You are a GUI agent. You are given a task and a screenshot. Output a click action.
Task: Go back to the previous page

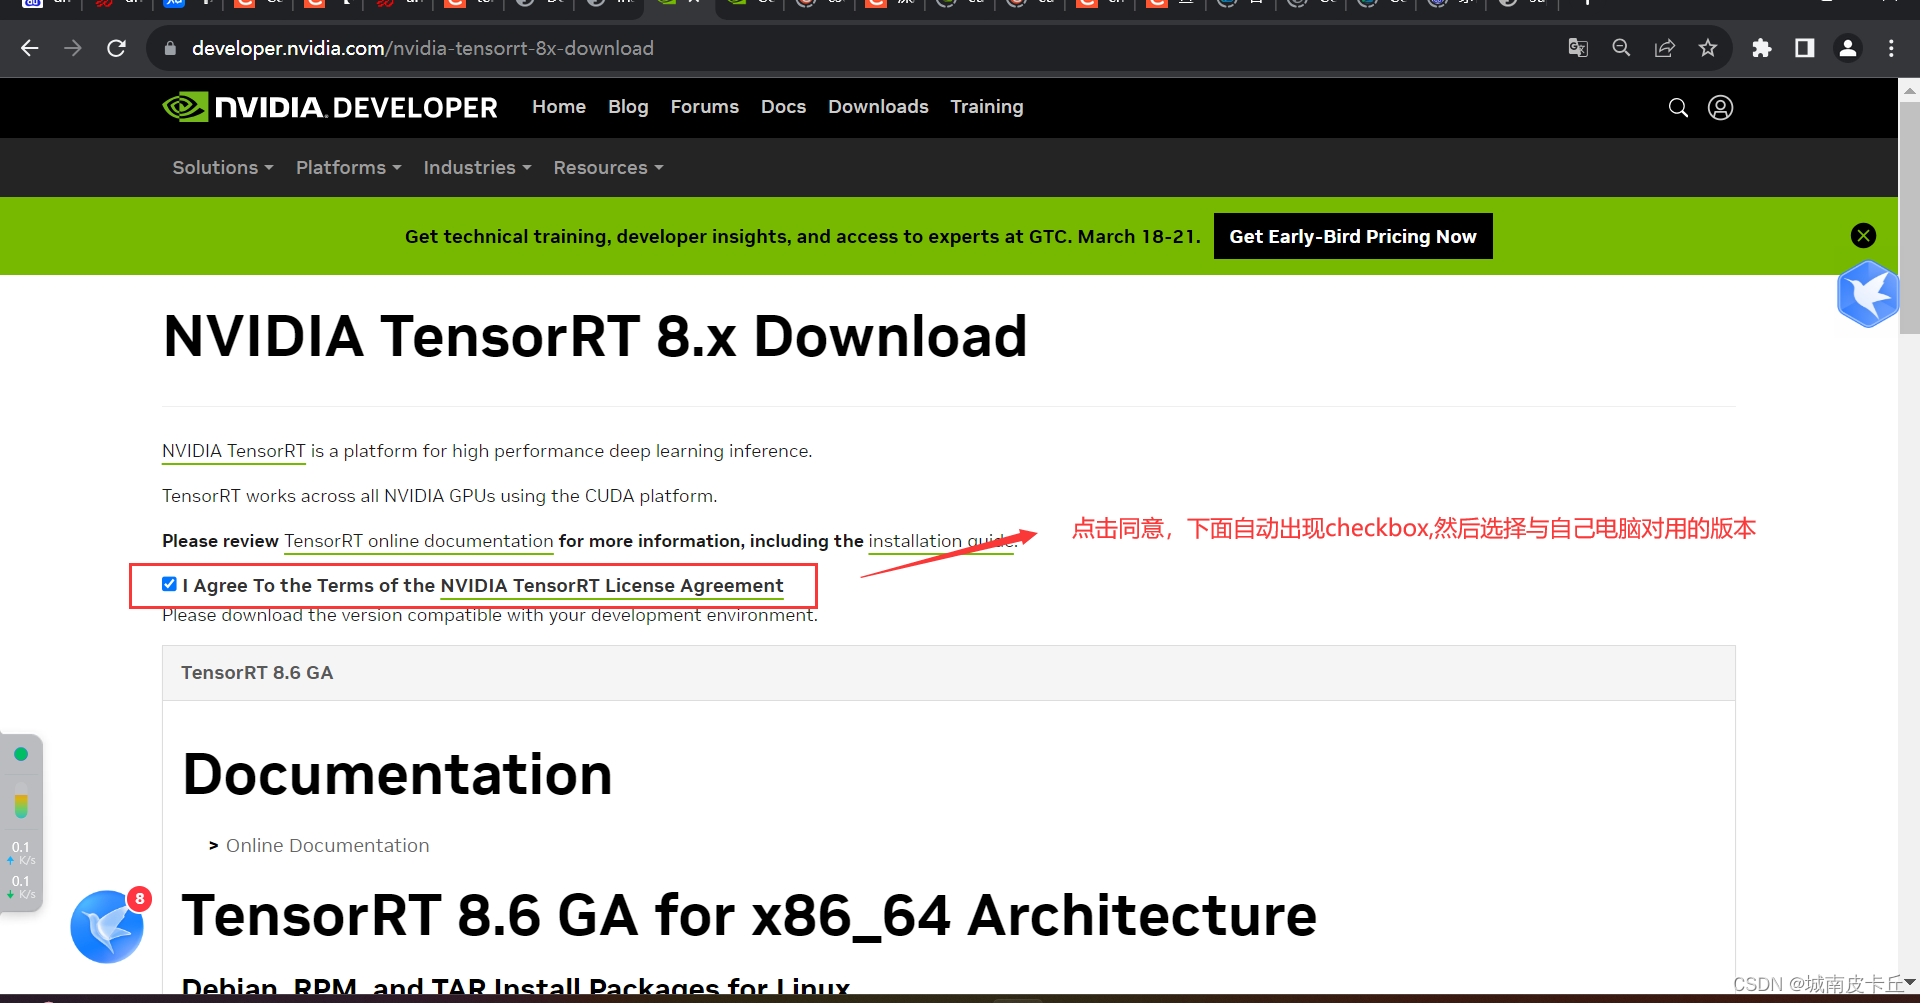30,48
